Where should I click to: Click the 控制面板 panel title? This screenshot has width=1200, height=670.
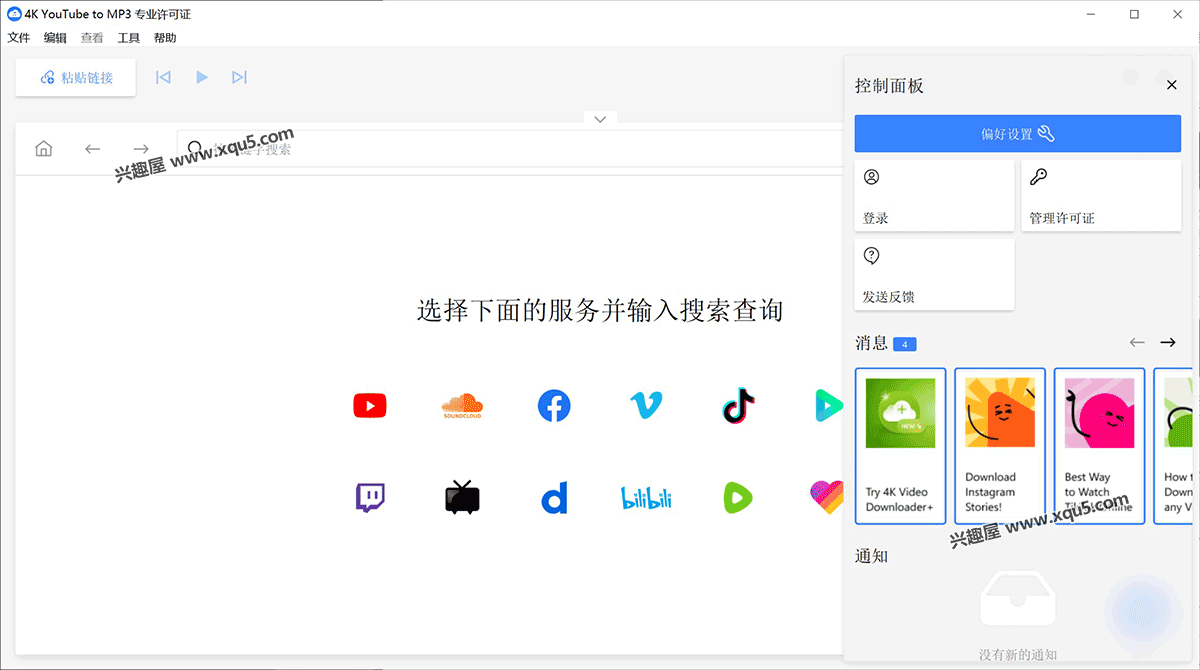pos(889,86)
